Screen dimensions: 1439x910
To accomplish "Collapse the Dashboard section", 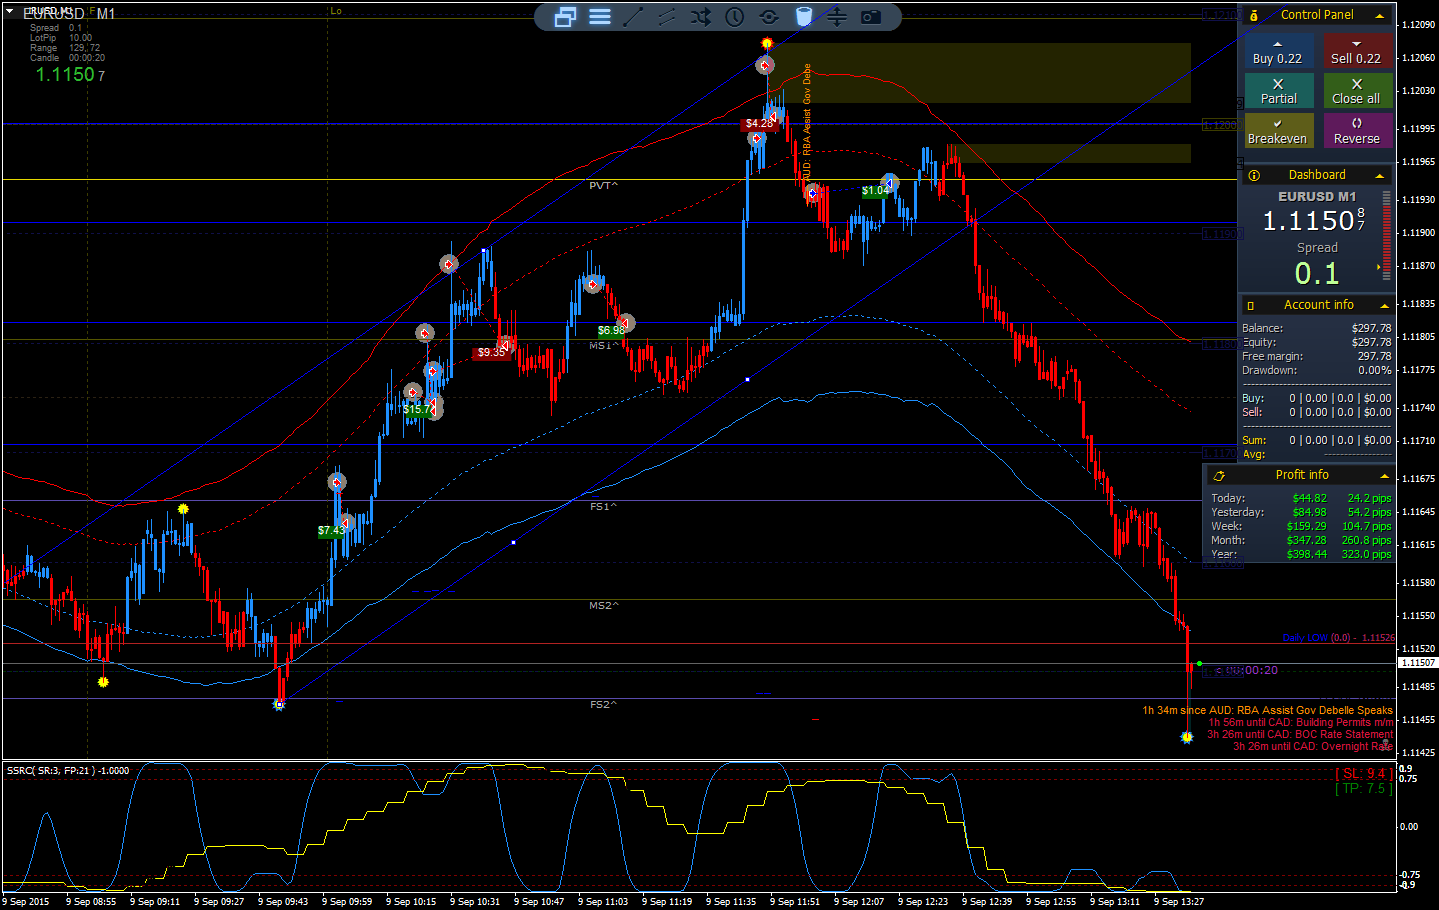I will tap(1380, 176).
